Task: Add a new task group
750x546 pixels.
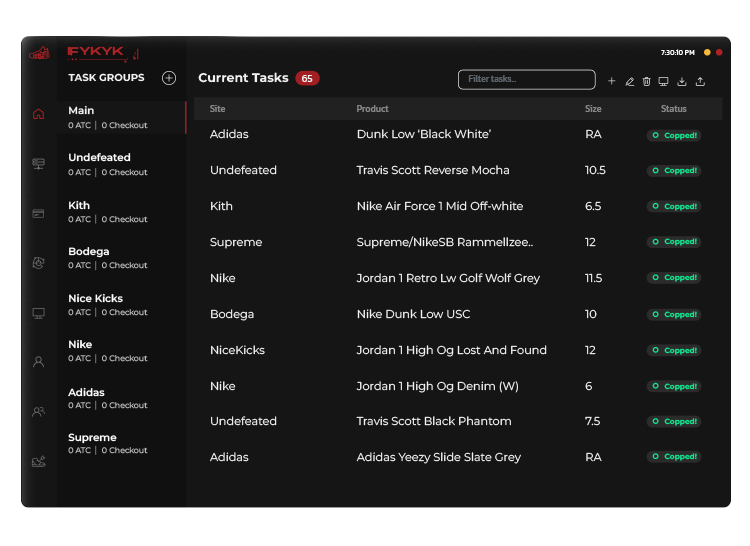Action: pyautogui.click(x=169, y=78)
